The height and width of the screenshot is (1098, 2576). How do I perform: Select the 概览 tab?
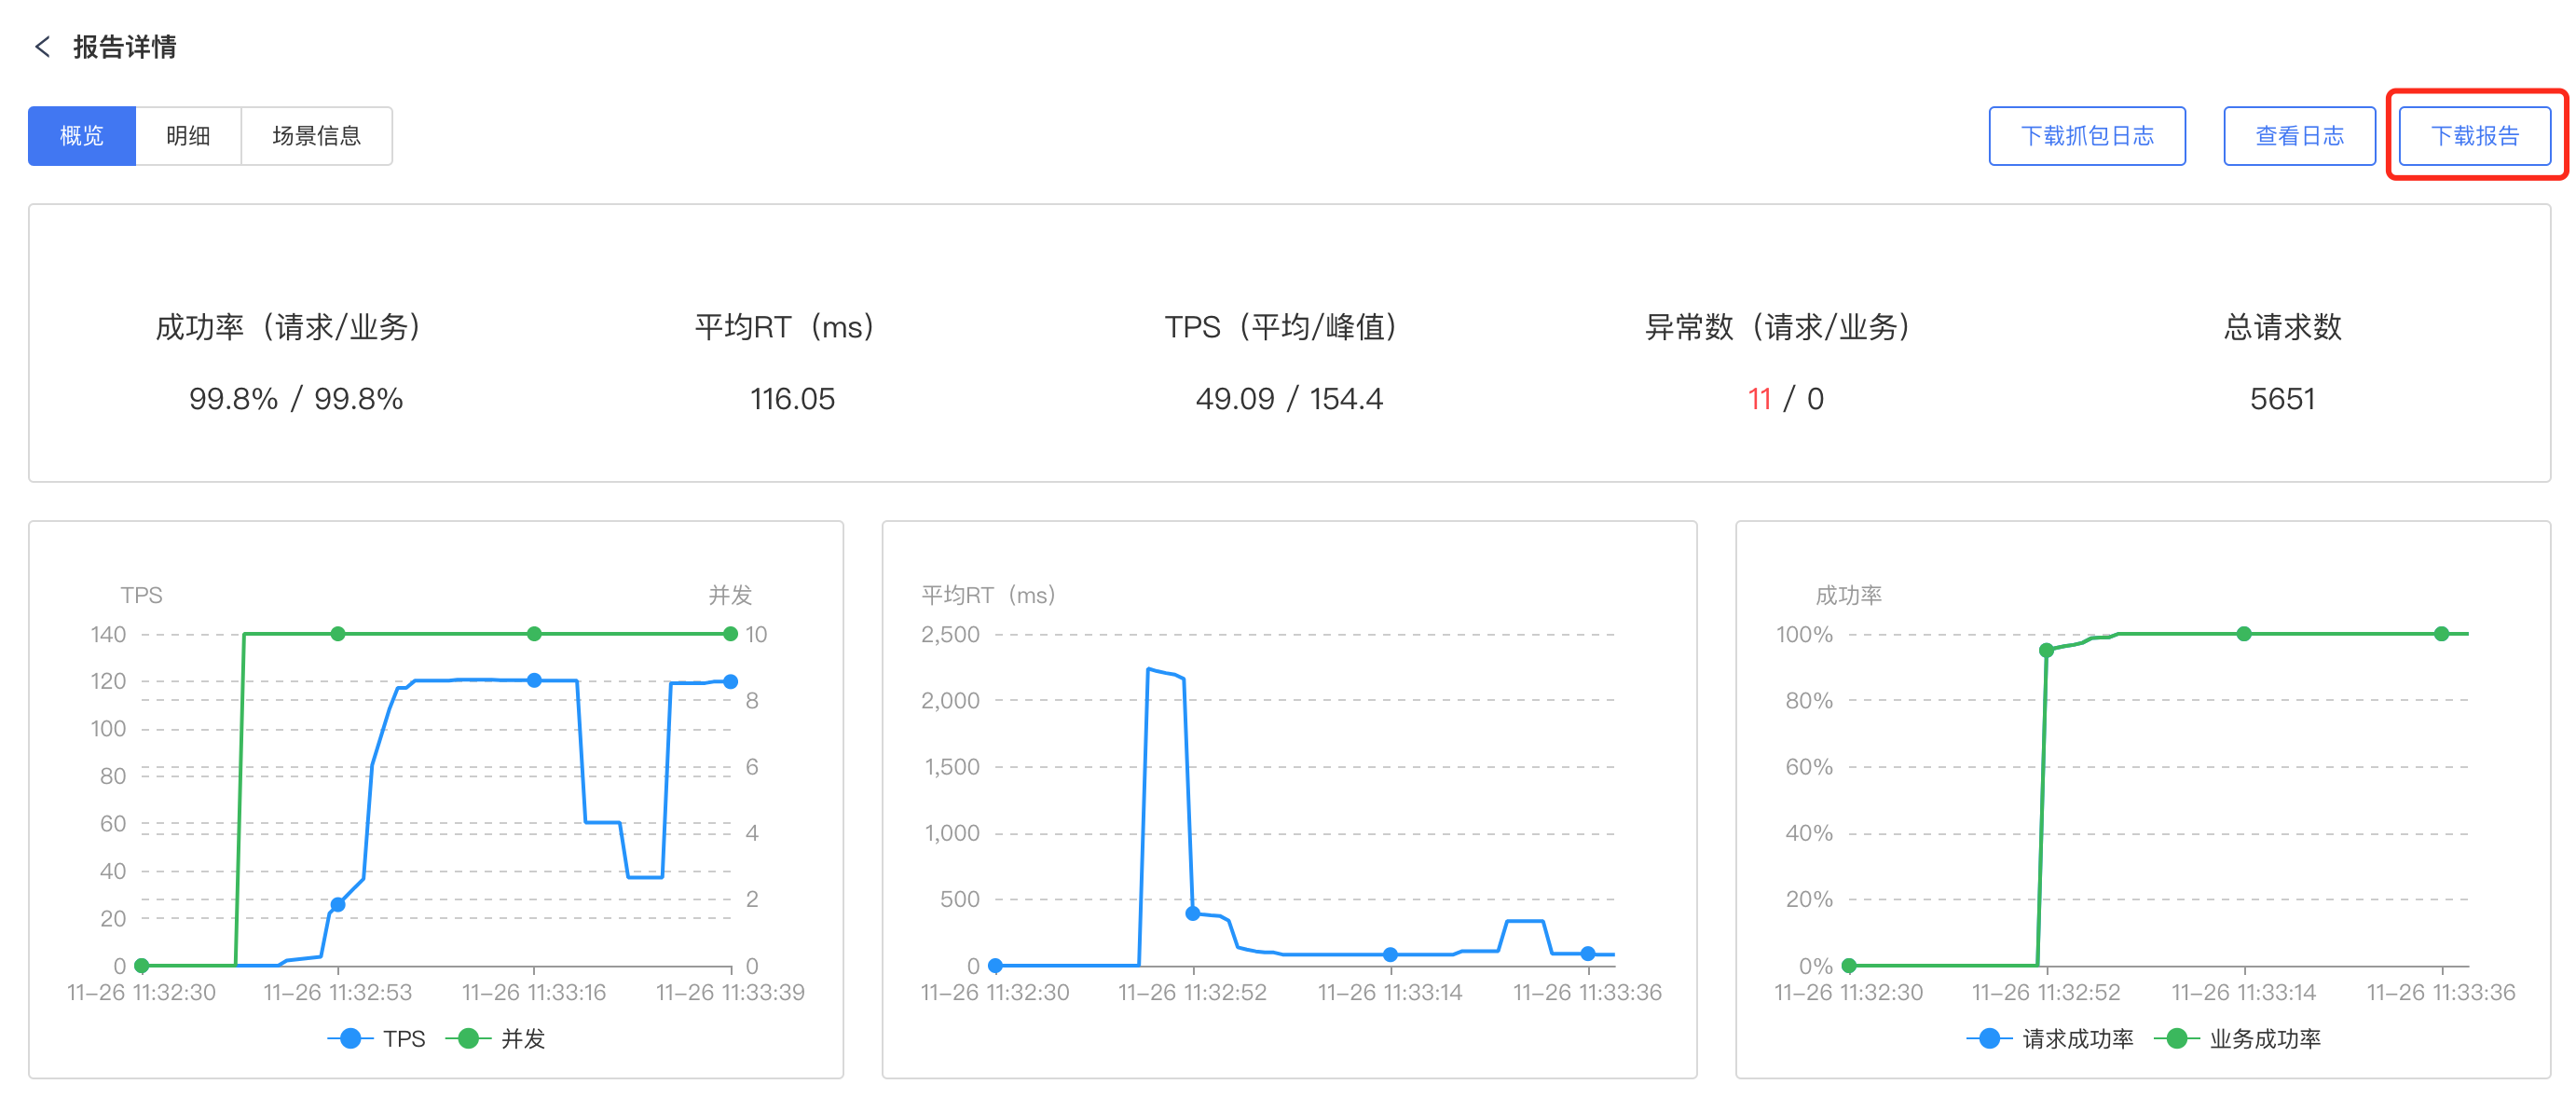pos(82,136)
